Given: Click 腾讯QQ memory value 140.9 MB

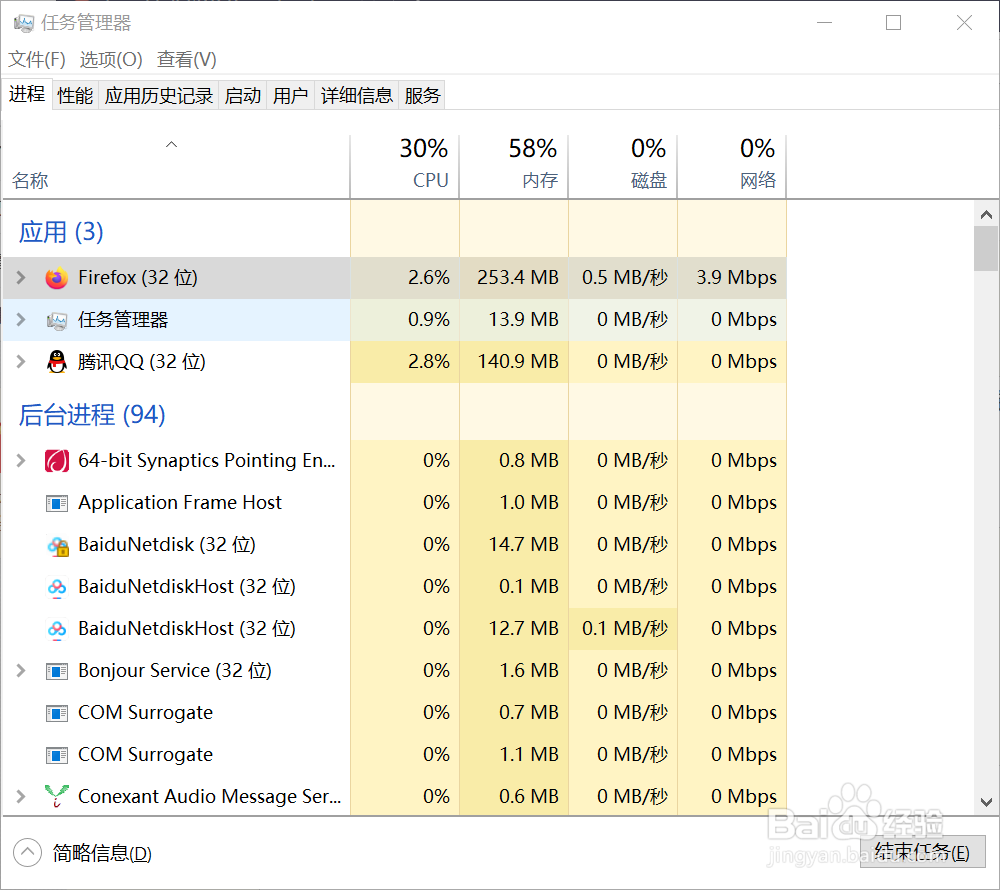Looking at the screenshot, I should click(x=518, y=361).
